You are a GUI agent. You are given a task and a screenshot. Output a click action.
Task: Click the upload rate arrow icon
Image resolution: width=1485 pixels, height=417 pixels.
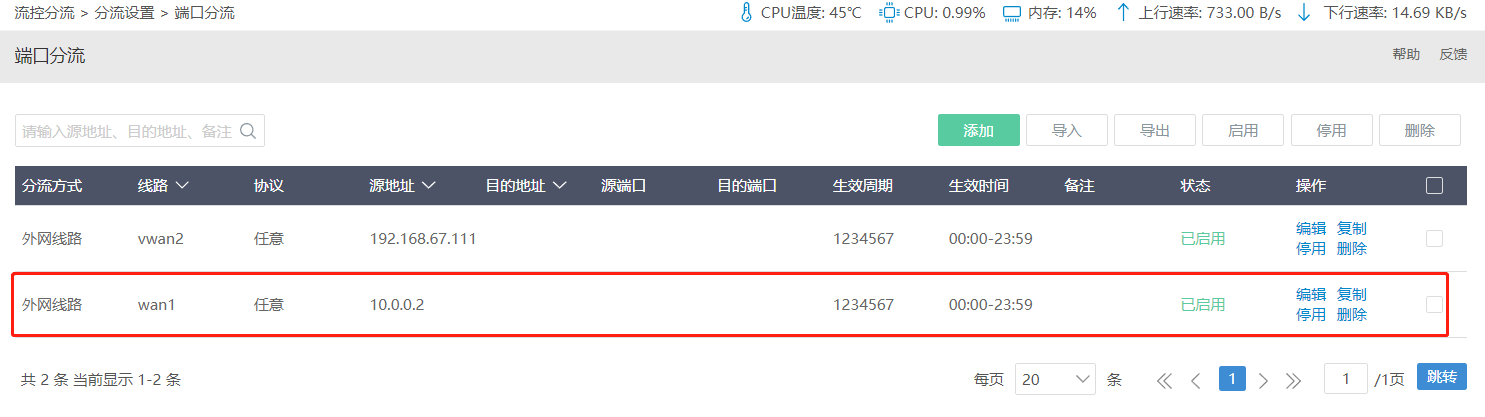(x=1123, y=13)
